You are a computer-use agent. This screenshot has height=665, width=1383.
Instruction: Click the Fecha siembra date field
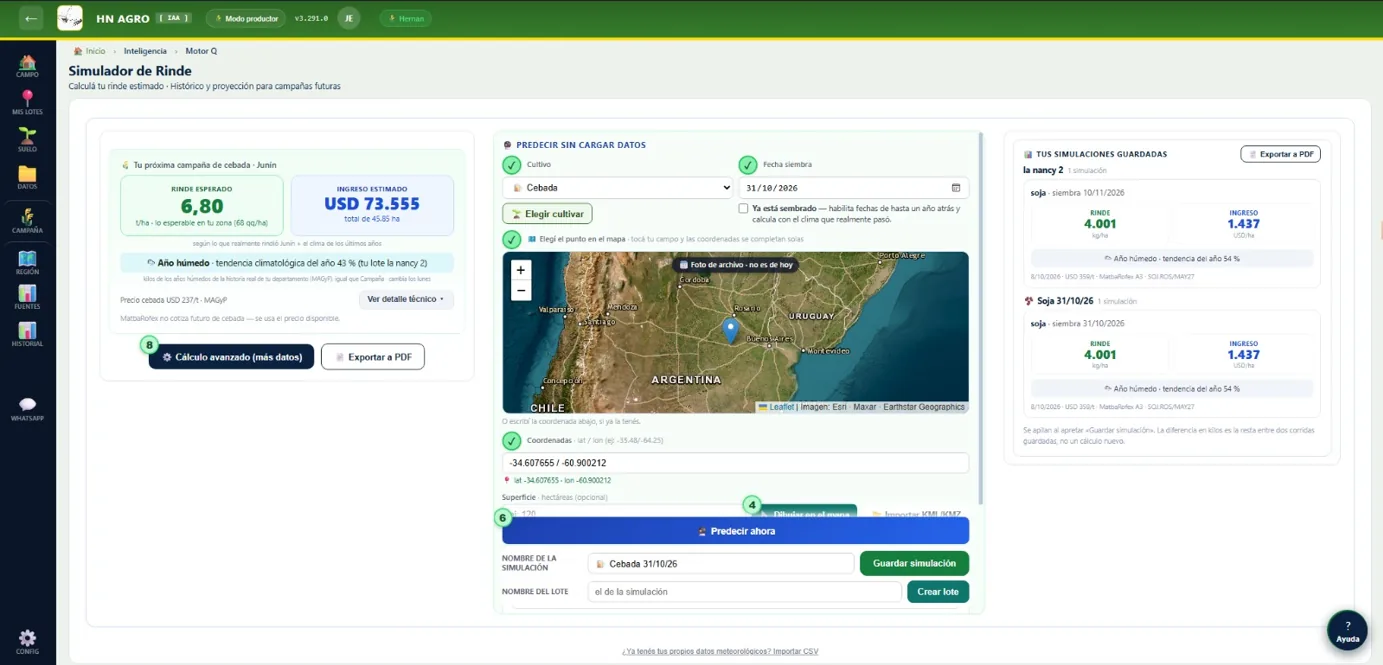point(853,188)
